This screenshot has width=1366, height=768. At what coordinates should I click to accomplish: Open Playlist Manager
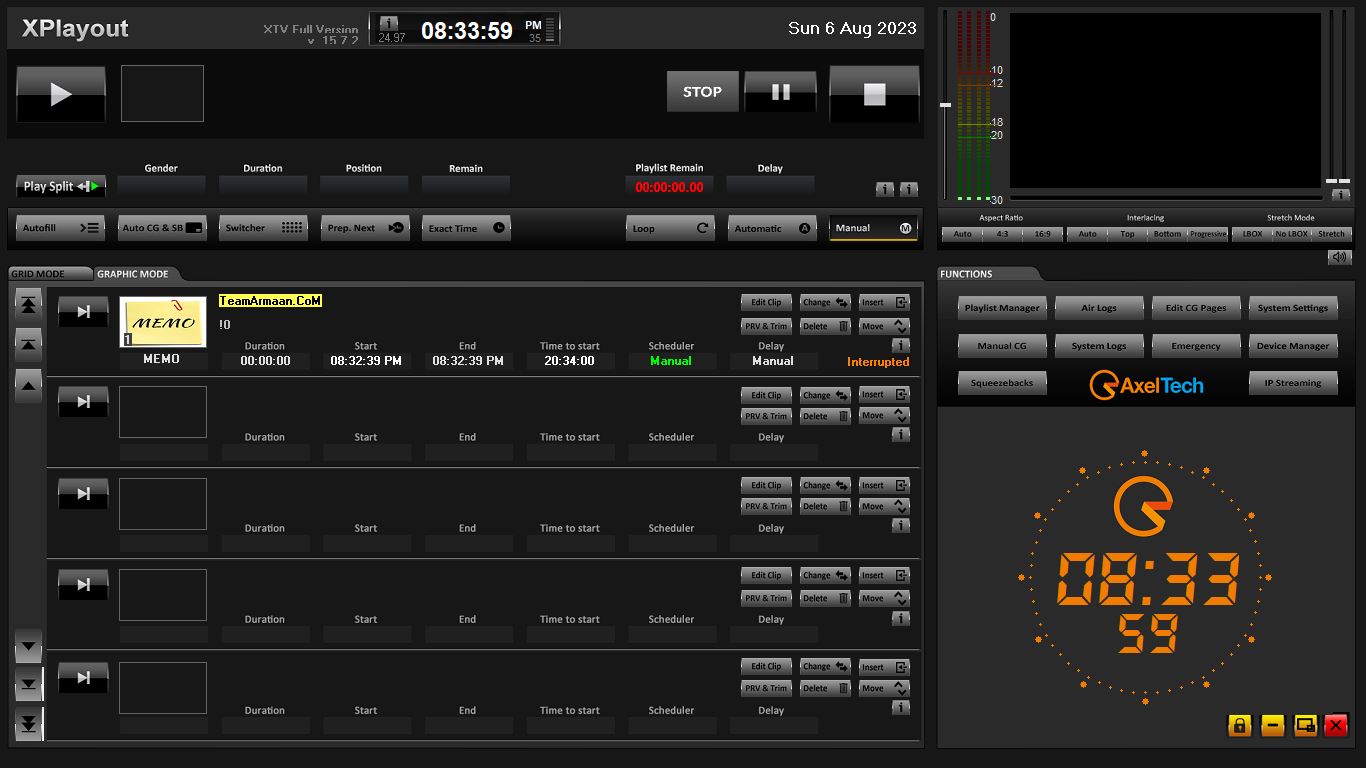[1002, 308]
